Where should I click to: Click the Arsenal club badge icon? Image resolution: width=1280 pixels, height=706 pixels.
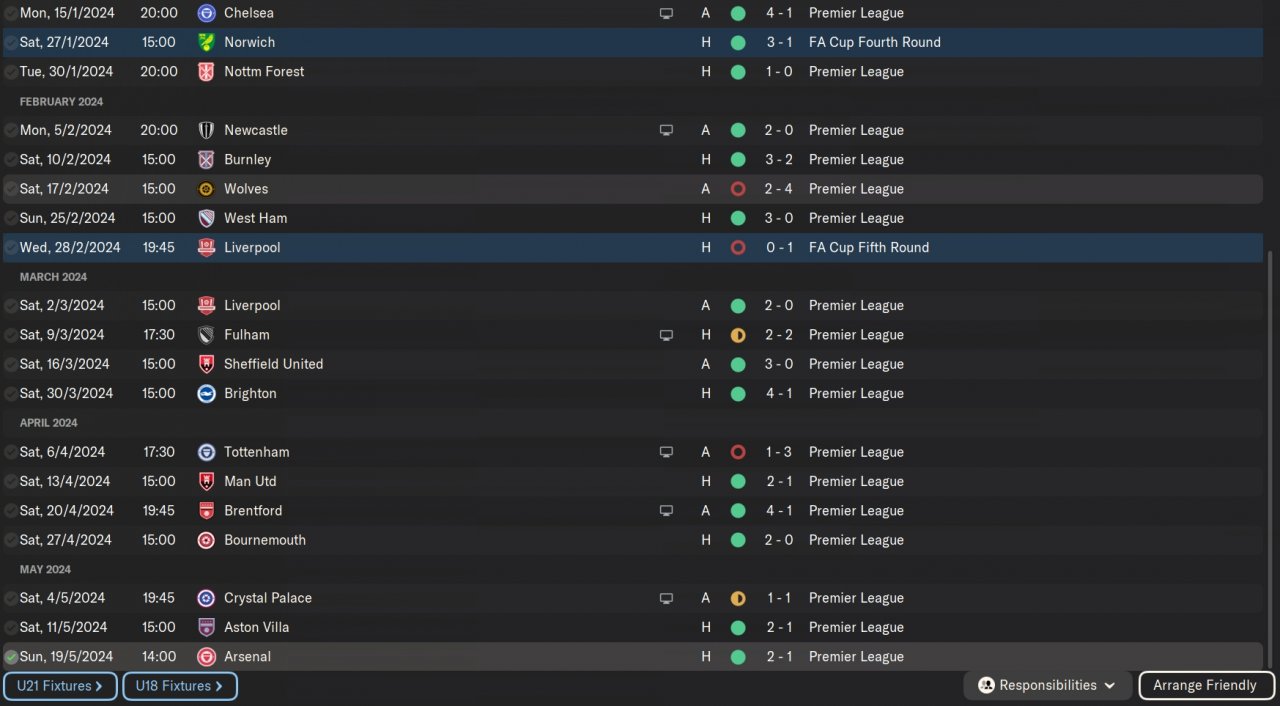pyautogui.click(x=206, y=657)
